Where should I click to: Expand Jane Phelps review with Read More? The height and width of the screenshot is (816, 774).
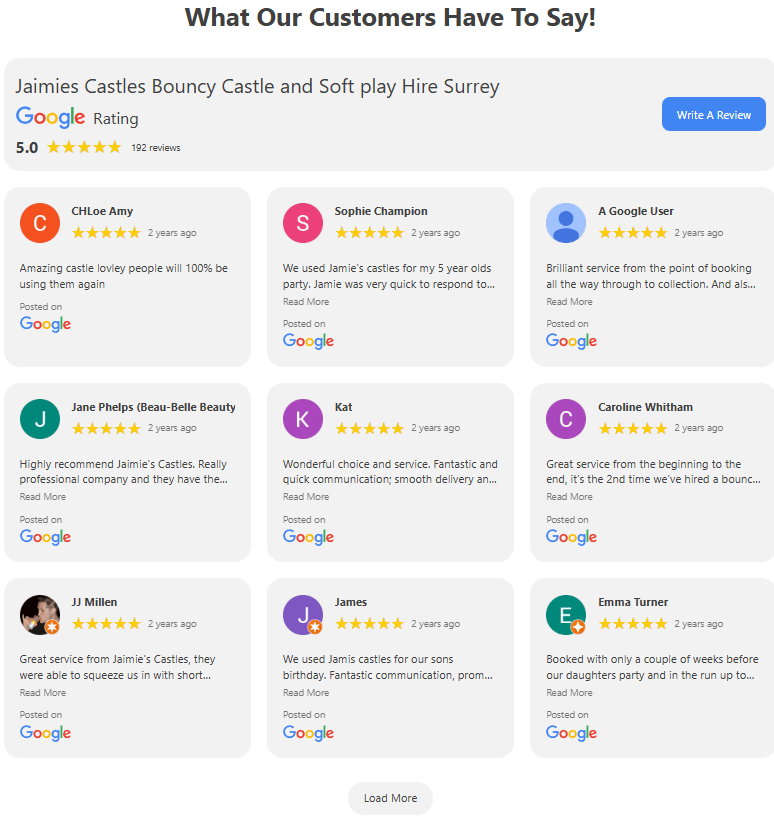[x=42, y=496]
